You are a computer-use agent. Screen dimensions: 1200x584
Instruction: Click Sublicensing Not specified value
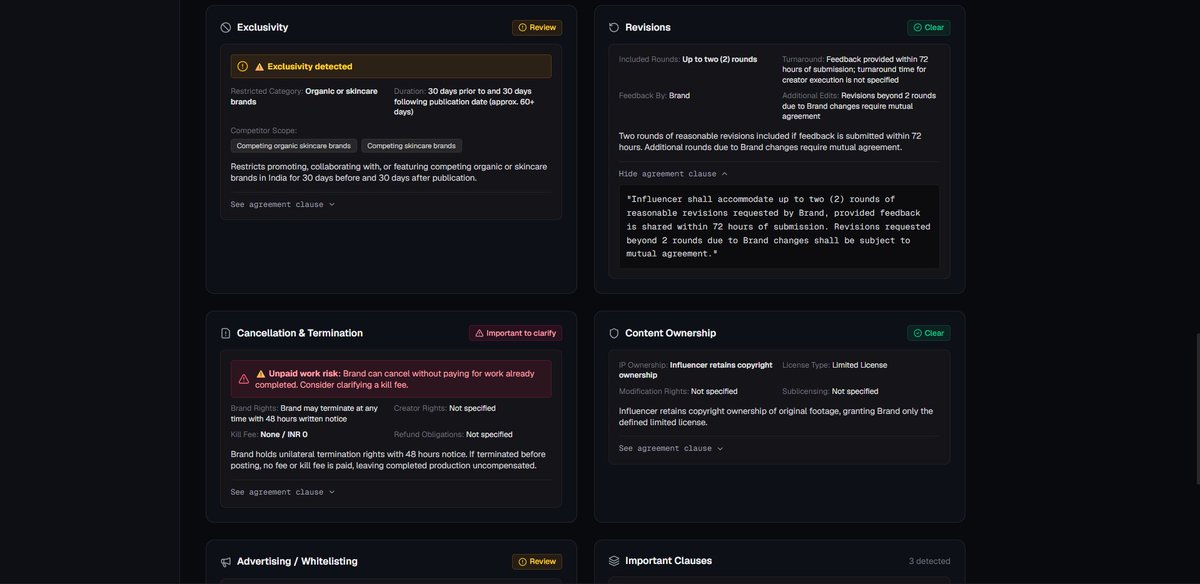855,391
